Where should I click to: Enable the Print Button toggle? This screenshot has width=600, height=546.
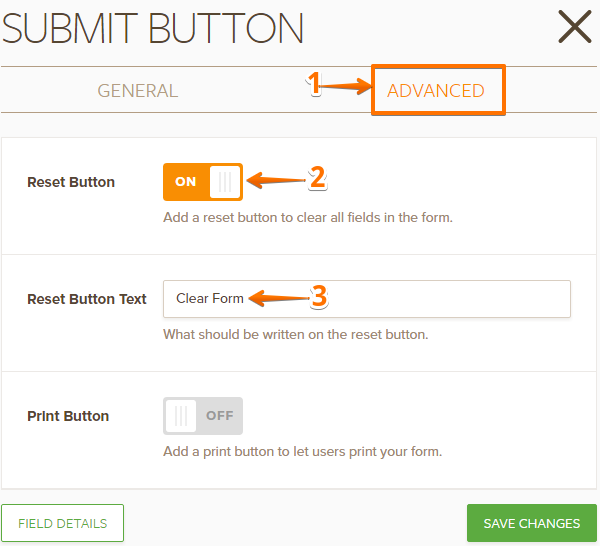[x=203, y=415]
